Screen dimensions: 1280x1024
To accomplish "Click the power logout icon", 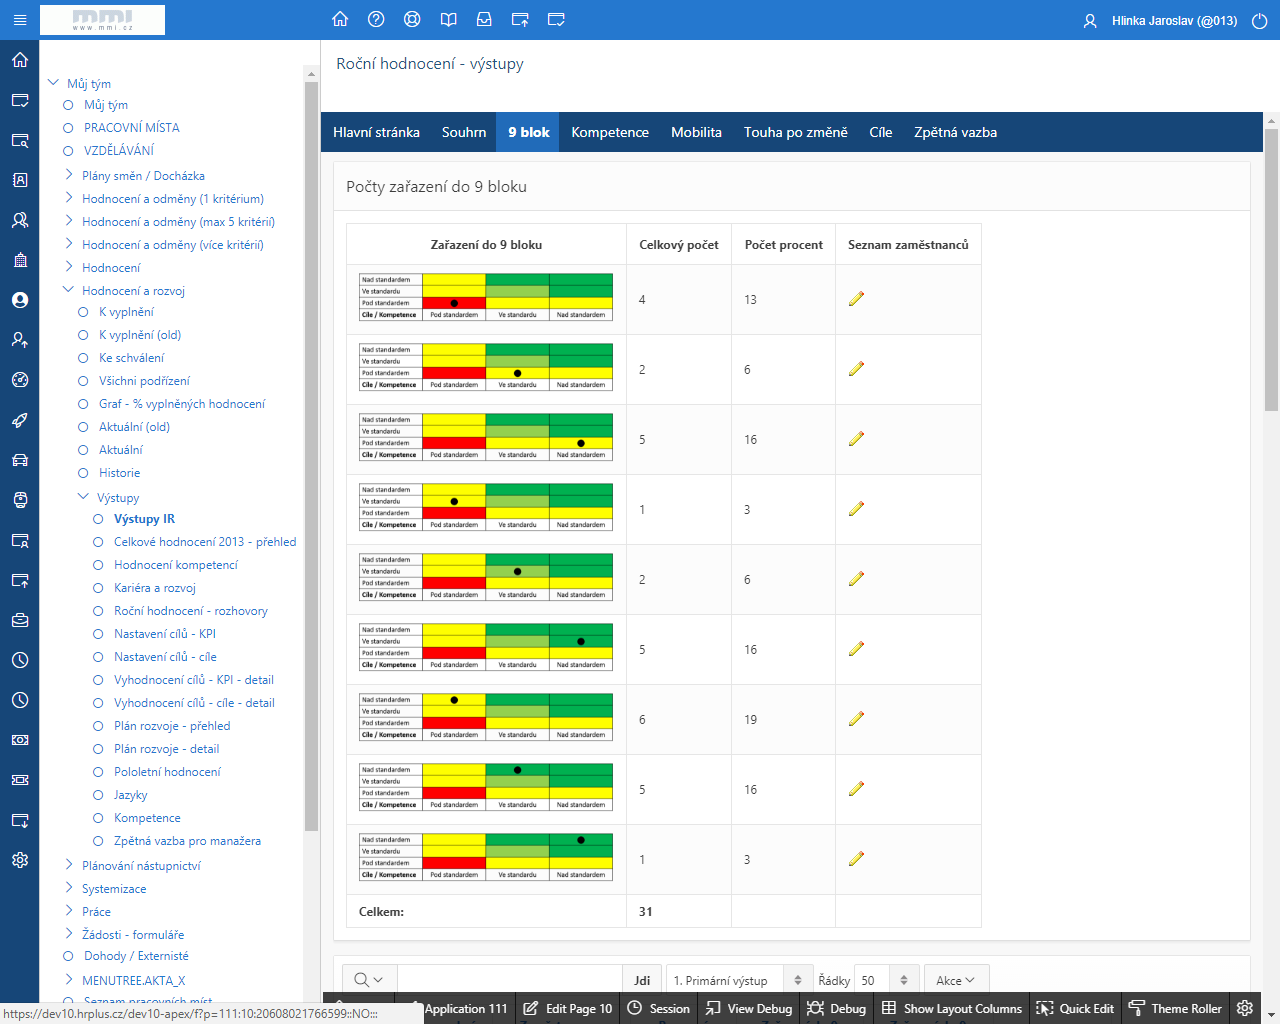I will tap(1259, 21).
